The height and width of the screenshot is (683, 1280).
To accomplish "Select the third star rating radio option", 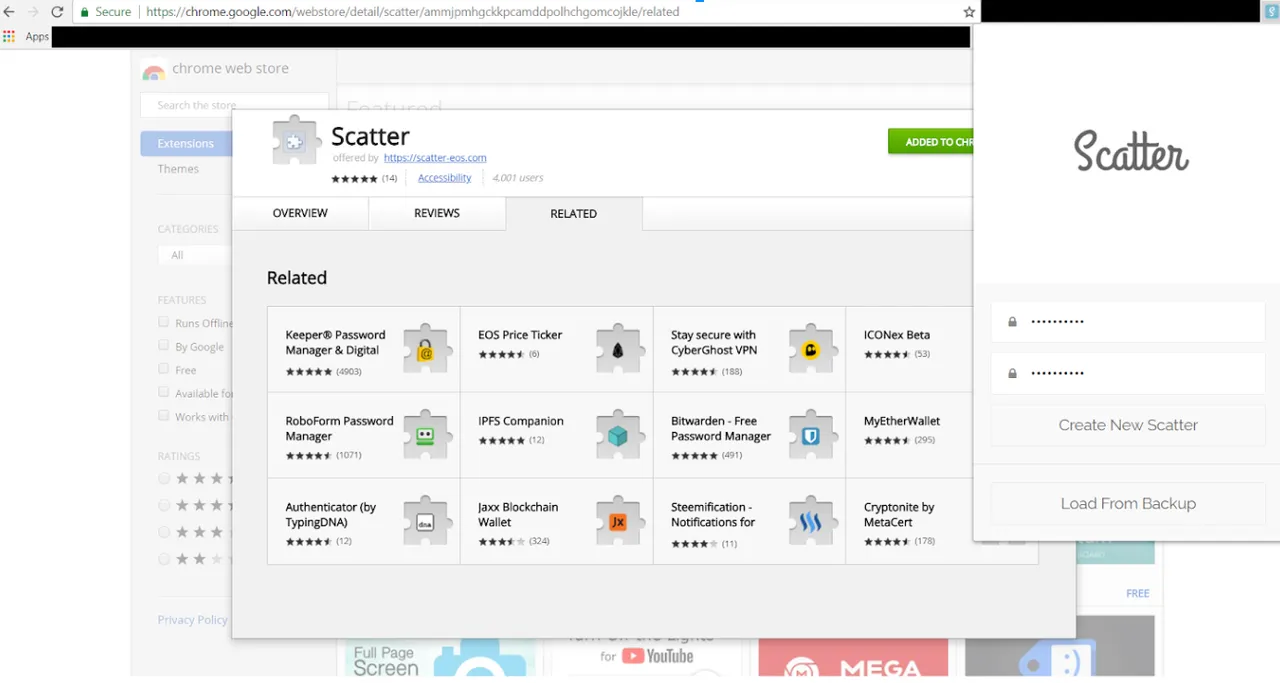I will [x=164, y=533].
